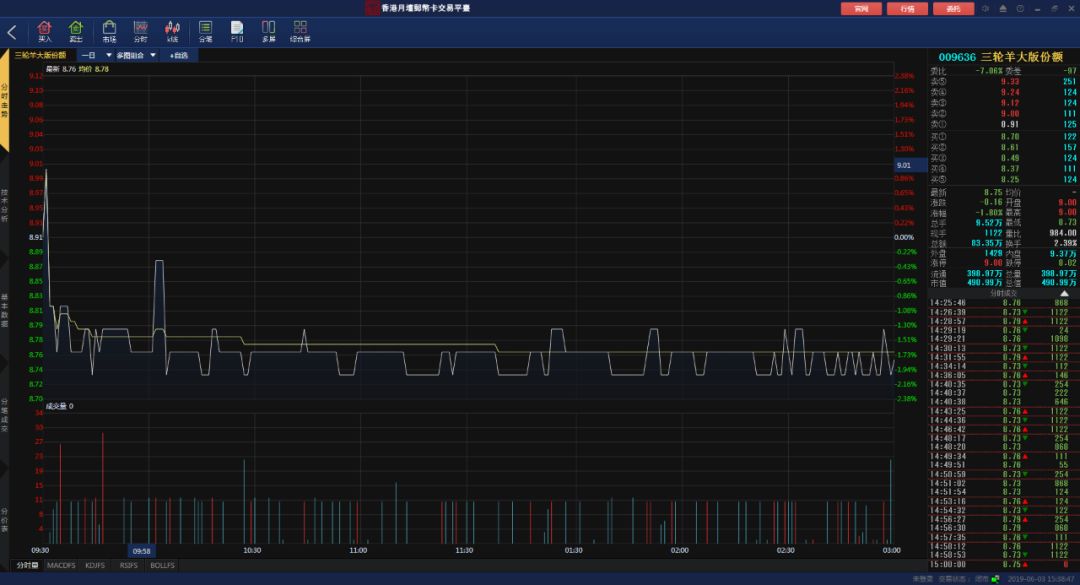Screen dimensions: 1080x585
Task: Click the eject-shaped icon in title bar
Action: tap(1003, 8)
